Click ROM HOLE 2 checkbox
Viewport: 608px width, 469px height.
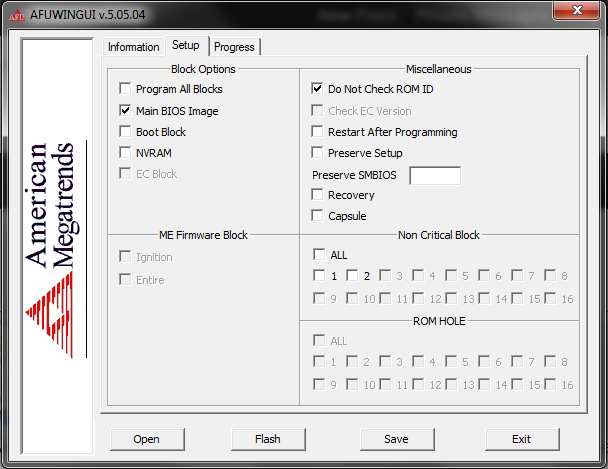[x=352, y=361]
